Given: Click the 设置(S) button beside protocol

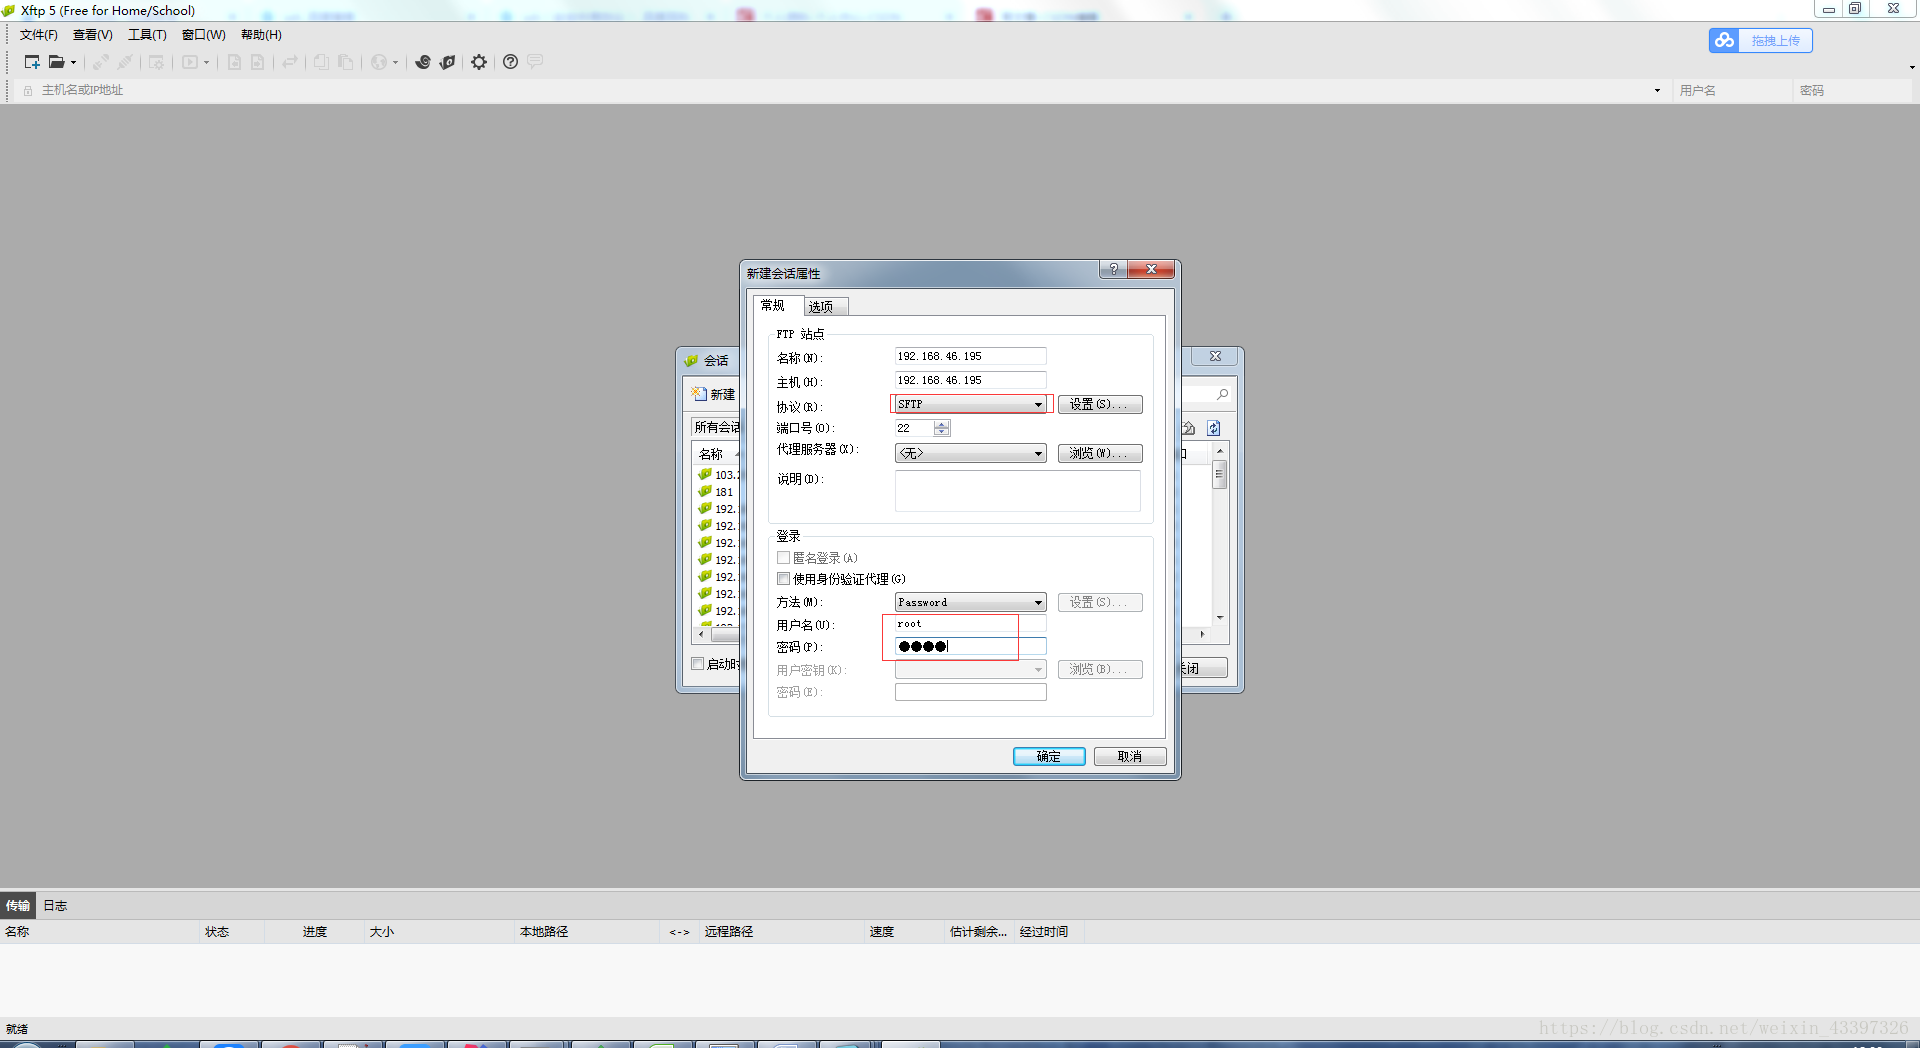Looking at the screenshot, I should [x=1100, y=404].
